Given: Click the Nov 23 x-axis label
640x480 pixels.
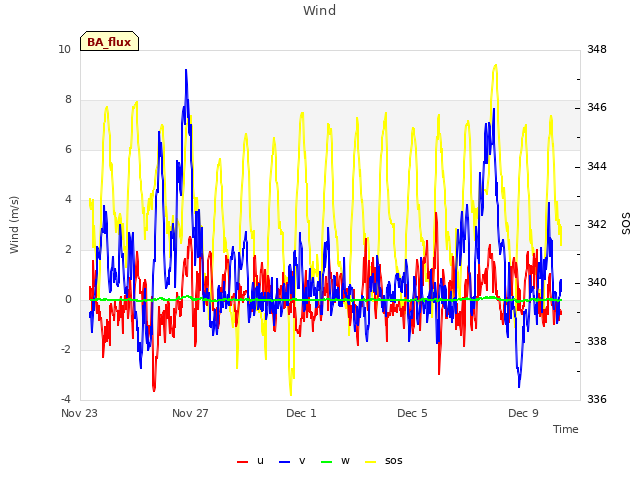Looking at the screenshot, I should click(79, 413).
